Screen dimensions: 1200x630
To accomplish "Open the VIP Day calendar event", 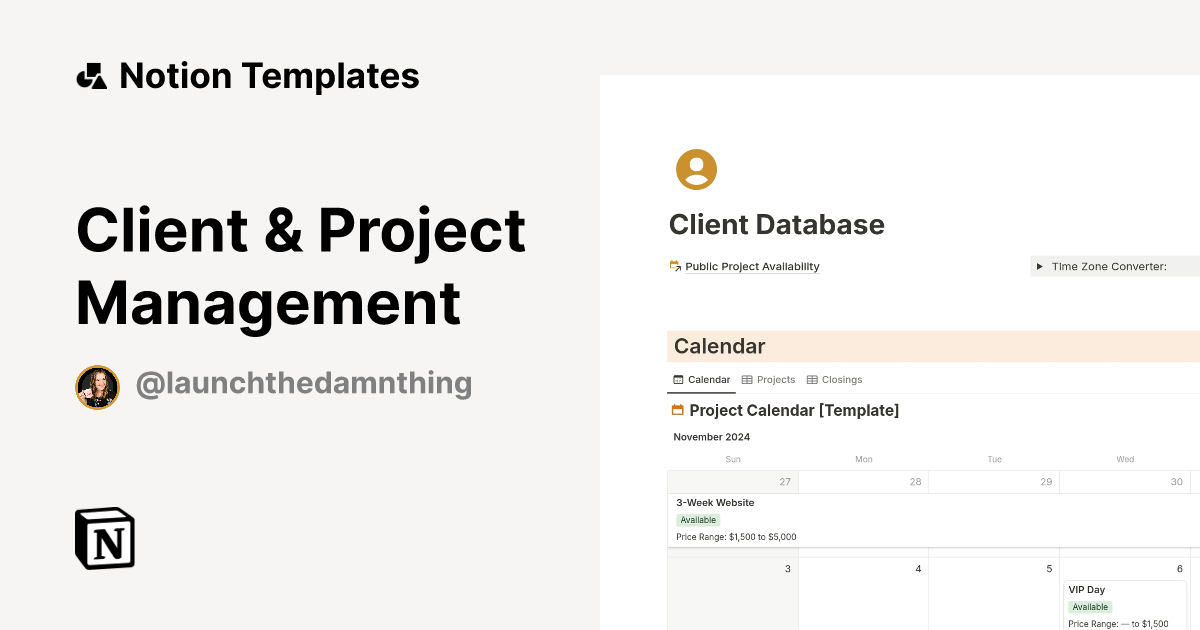I will click(x=1087, y=589).
